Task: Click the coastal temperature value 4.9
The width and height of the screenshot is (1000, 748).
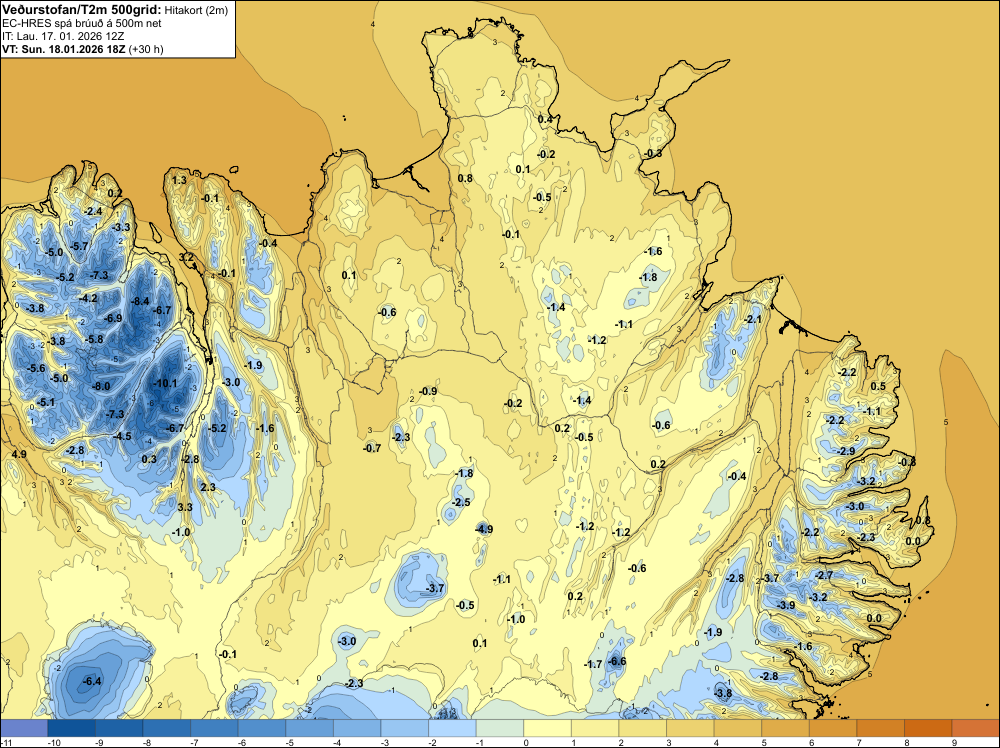Action: (19, 454)
